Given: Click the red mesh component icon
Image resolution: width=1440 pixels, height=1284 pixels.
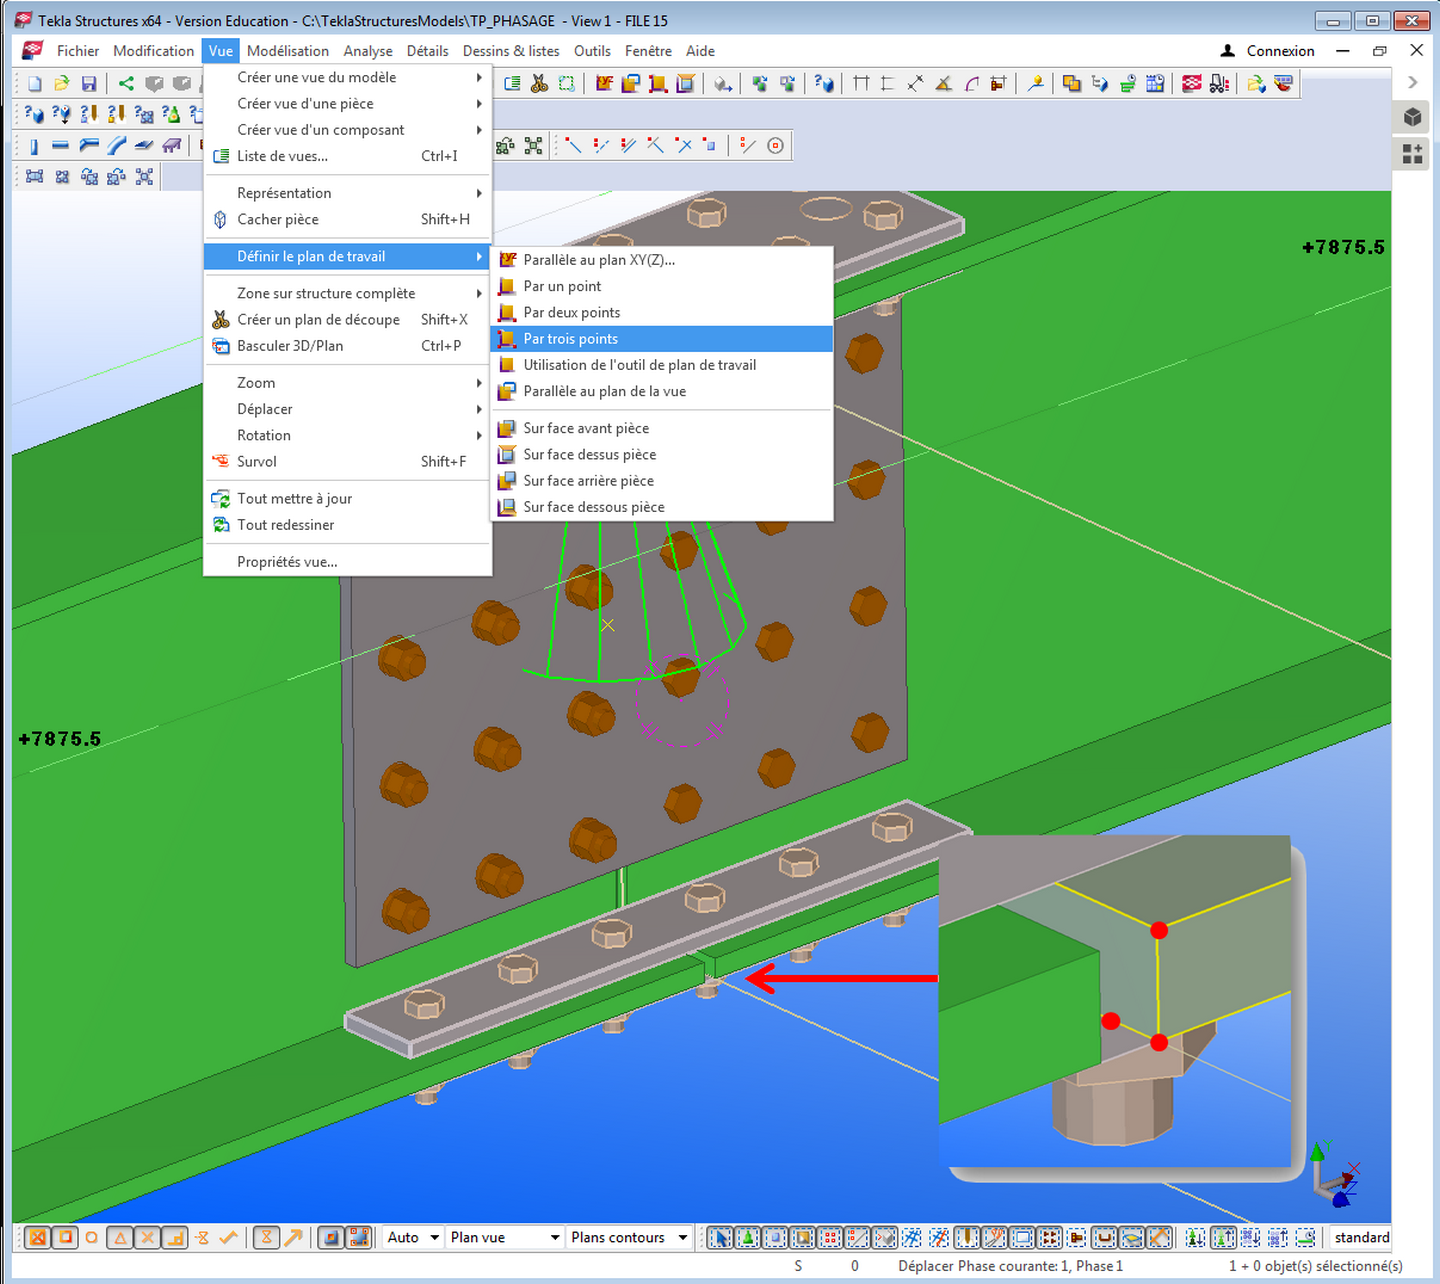Looking at the screenshot, I should (x=1191, y=84).
